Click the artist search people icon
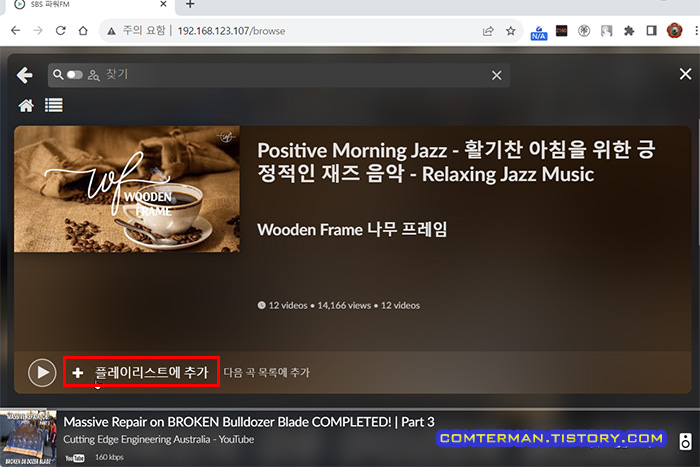Viewport: 700px width, 467px height. [93, 75]
